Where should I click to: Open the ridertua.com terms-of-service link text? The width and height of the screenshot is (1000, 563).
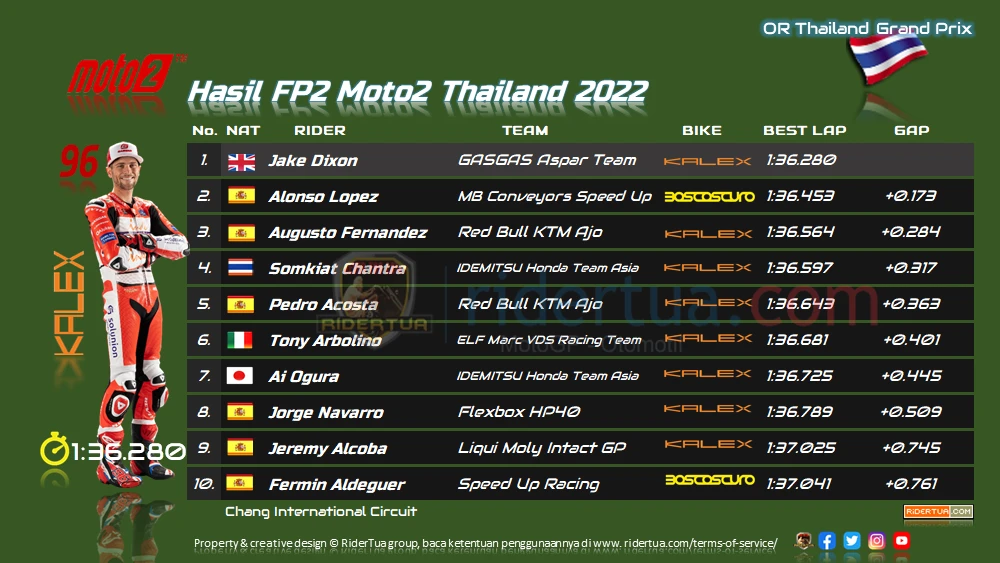click(686, 543)
